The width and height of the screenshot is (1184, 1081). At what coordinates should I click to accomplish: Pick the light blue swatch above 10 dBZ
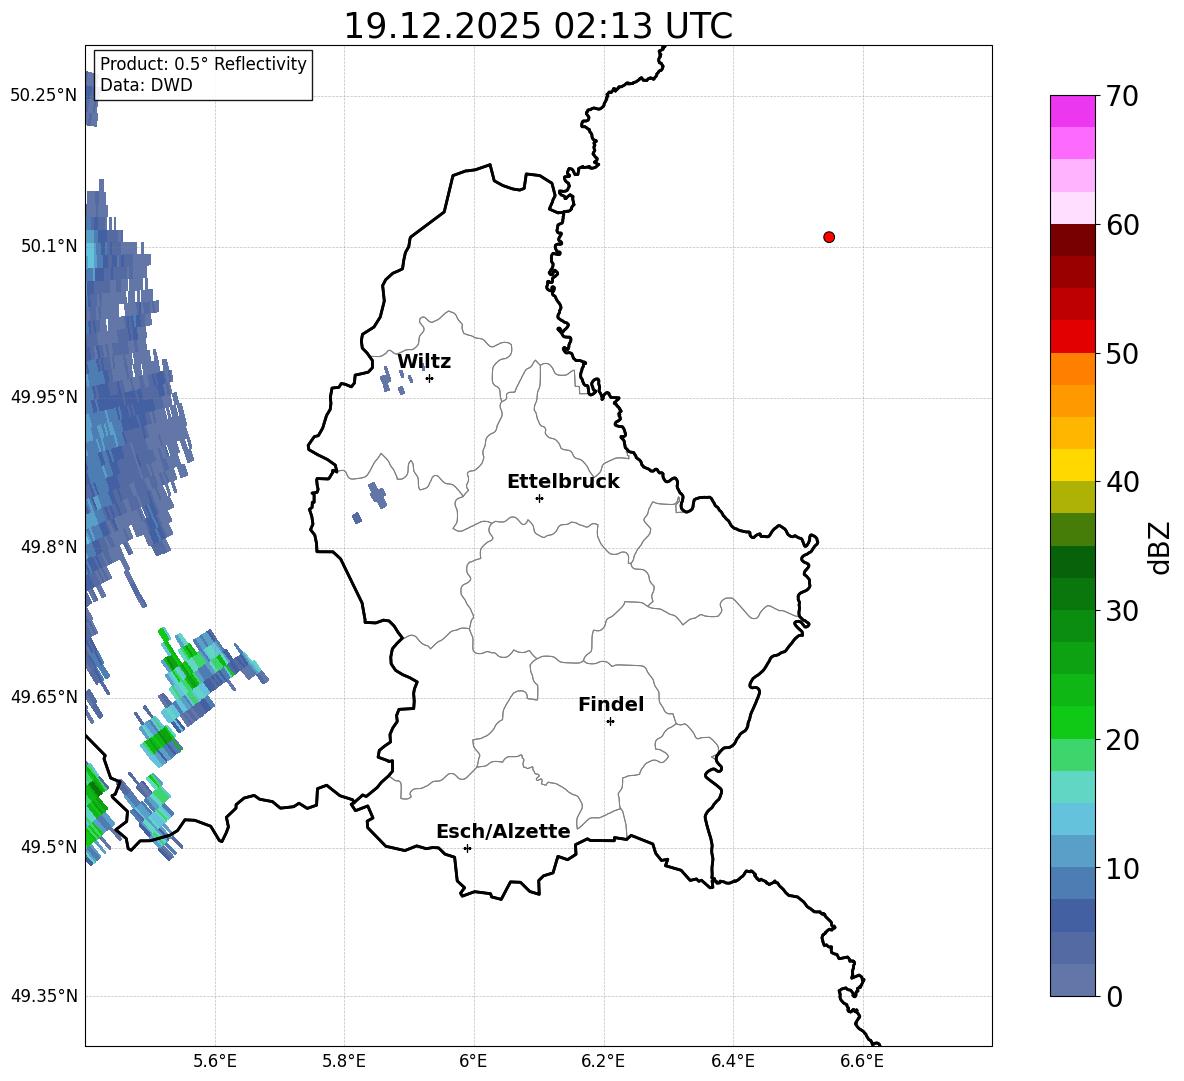(x=1072, y=851)
